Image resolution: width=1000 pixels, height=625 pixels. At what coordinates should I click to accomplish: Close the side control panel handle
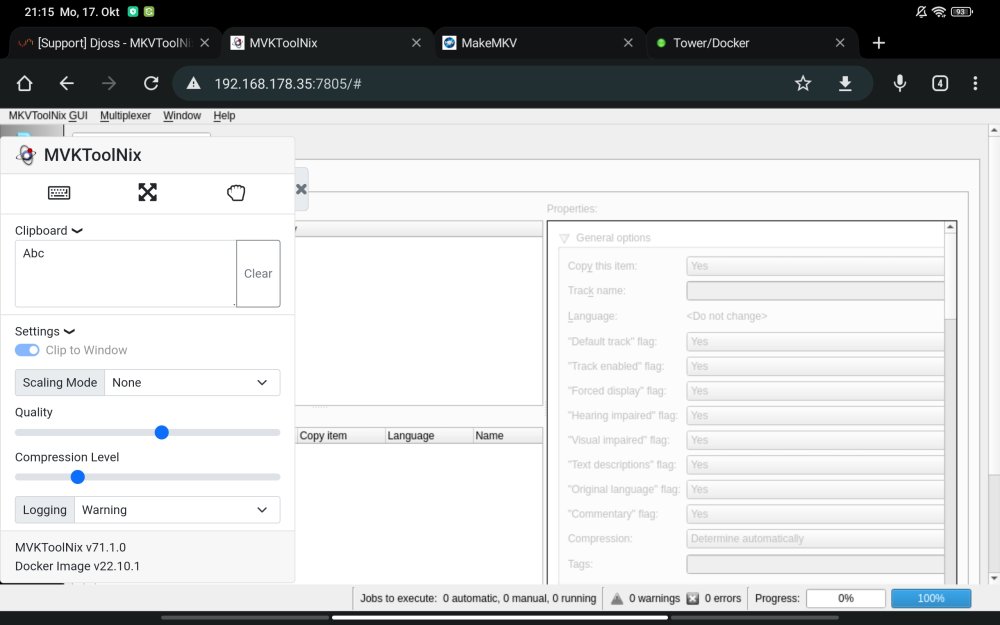click(302, 189)
